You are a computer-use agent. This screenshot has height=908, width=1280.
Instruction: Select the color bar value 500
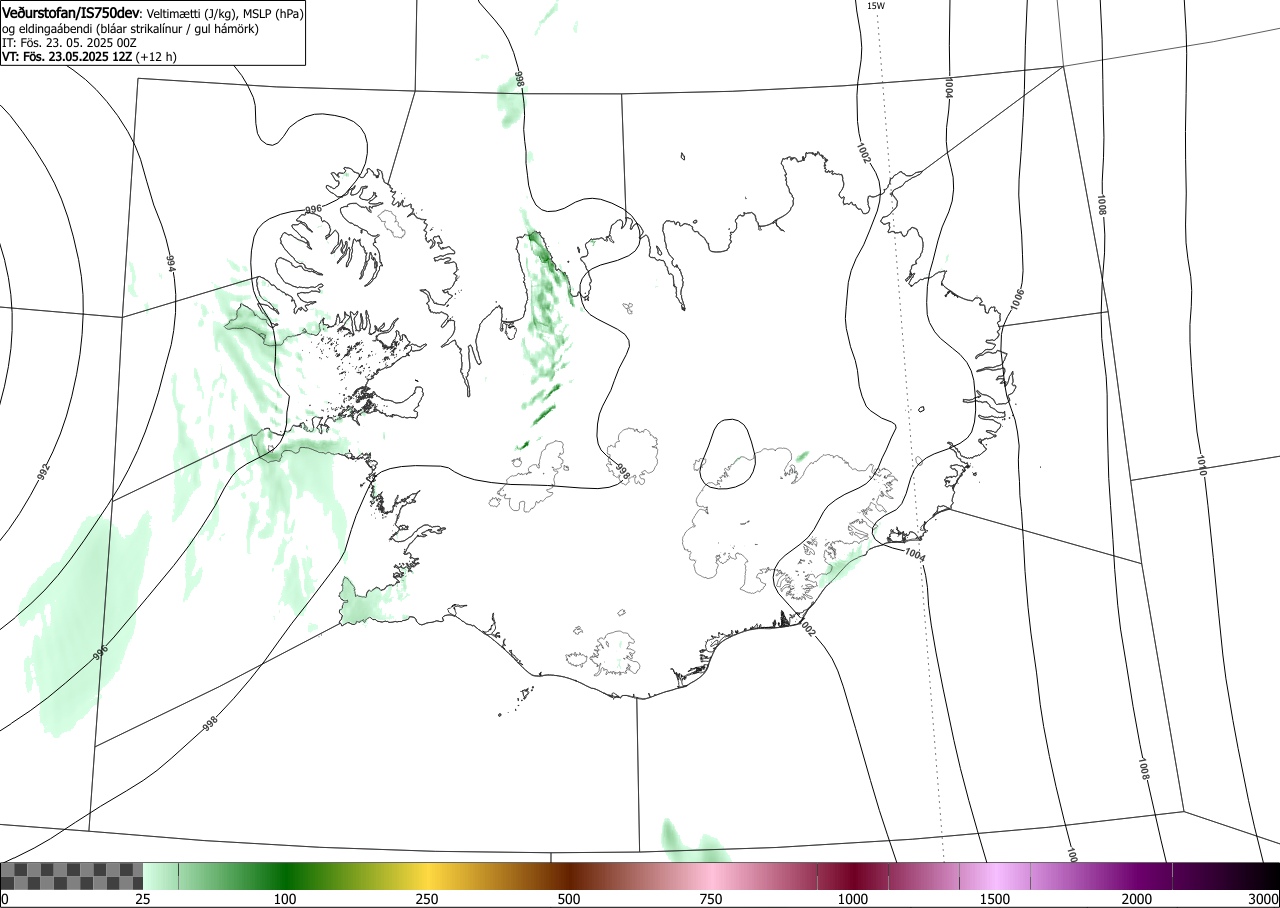[569, 900]
